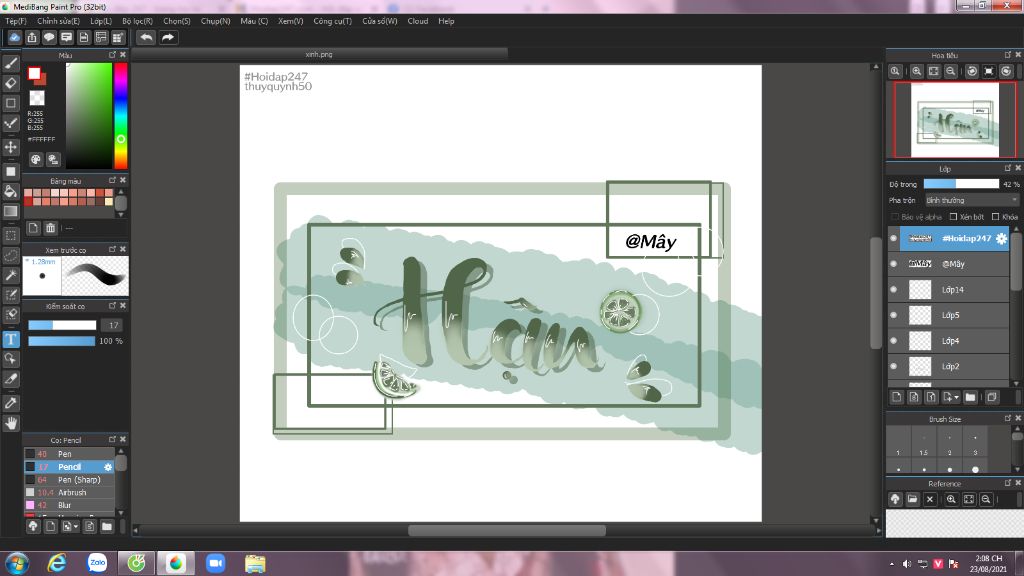Expand the add-layer type dropdown arrow

point(957,397)
